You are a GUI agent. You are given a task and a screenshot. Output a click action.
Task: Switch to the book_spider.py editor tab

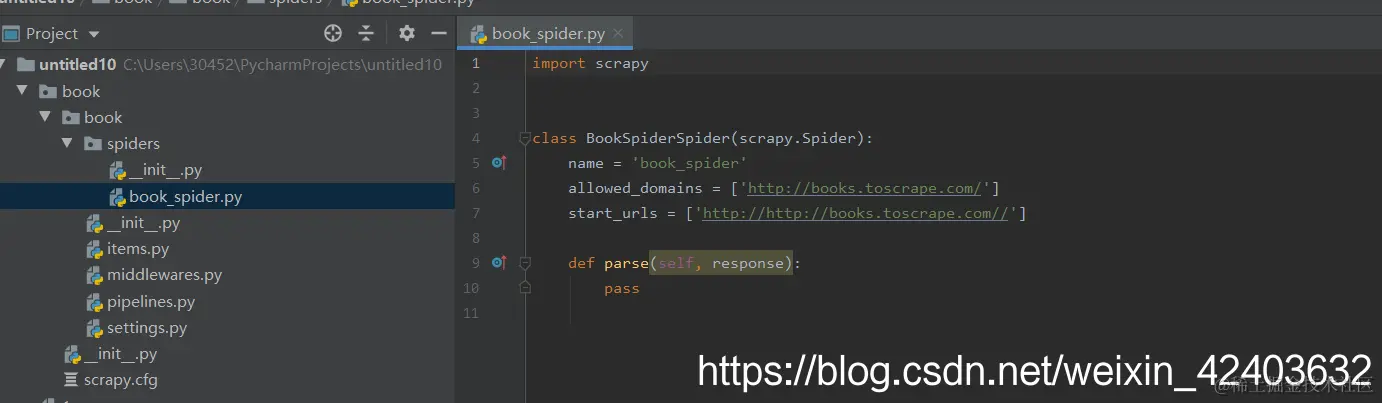coord(545,33)
